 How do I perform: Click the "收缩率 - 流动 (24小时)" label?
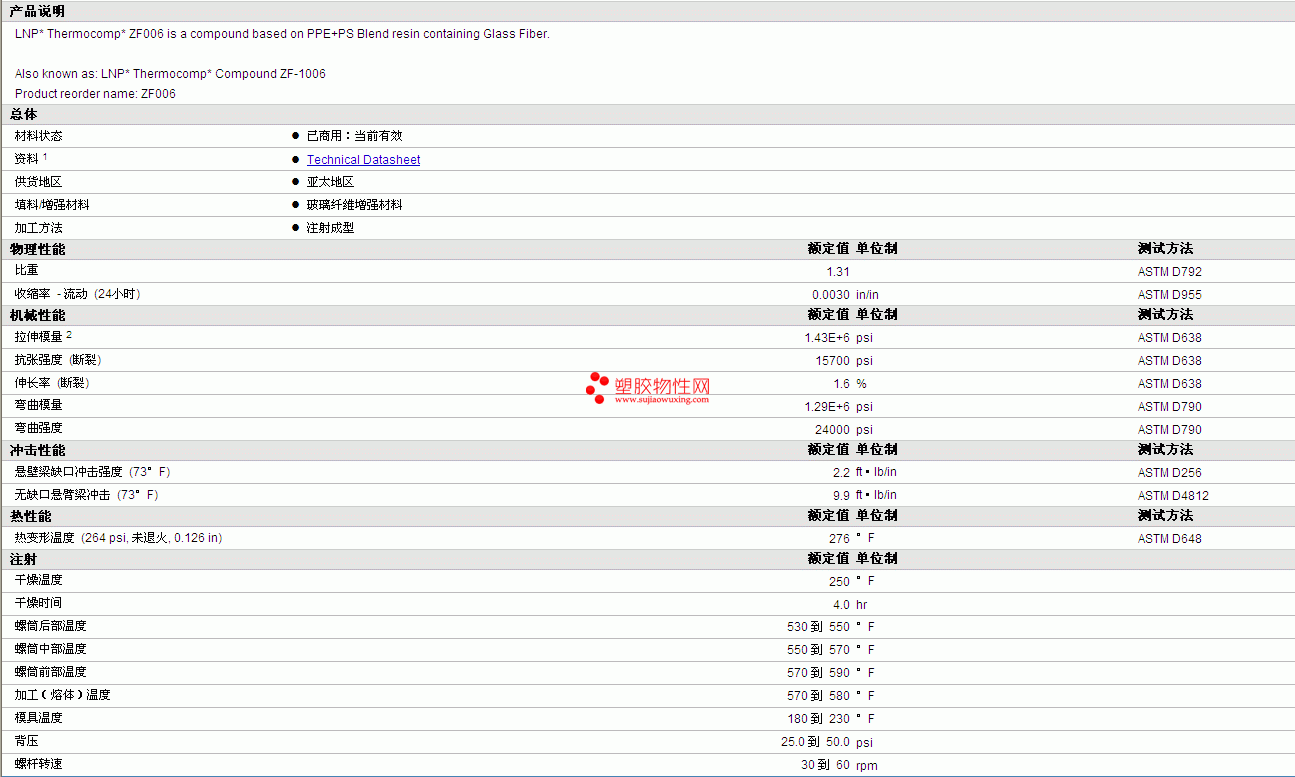point(78,294)
